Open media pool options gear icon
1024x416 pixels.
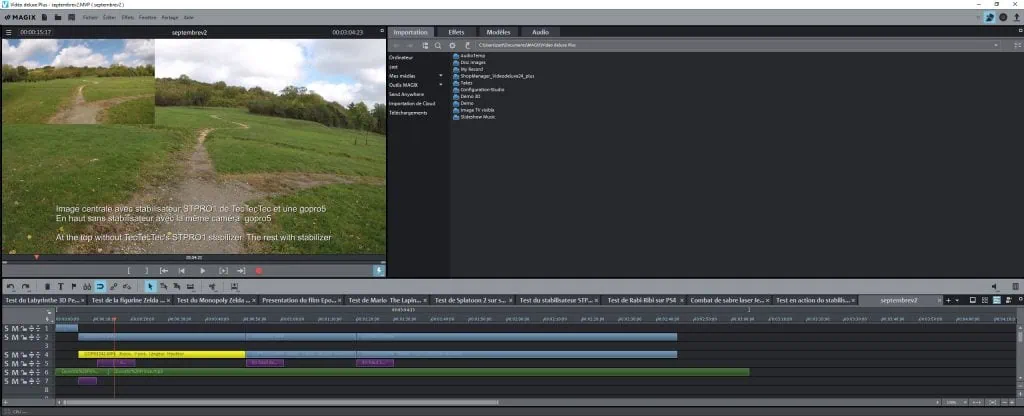click(452, 46)
